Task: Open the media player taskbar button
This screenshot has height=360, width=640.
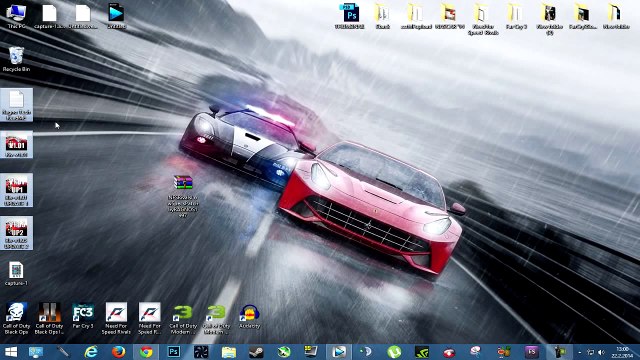Action: [339, 352]
